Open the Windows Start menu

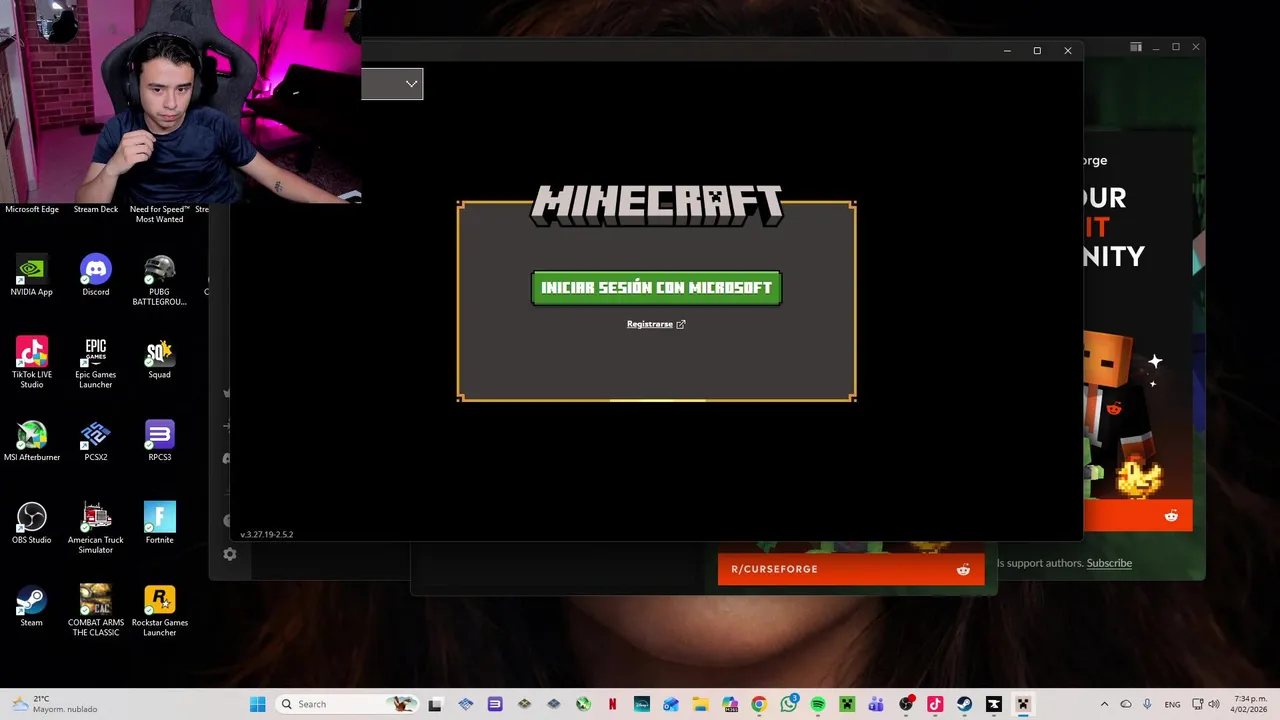(x=257, y=704)
